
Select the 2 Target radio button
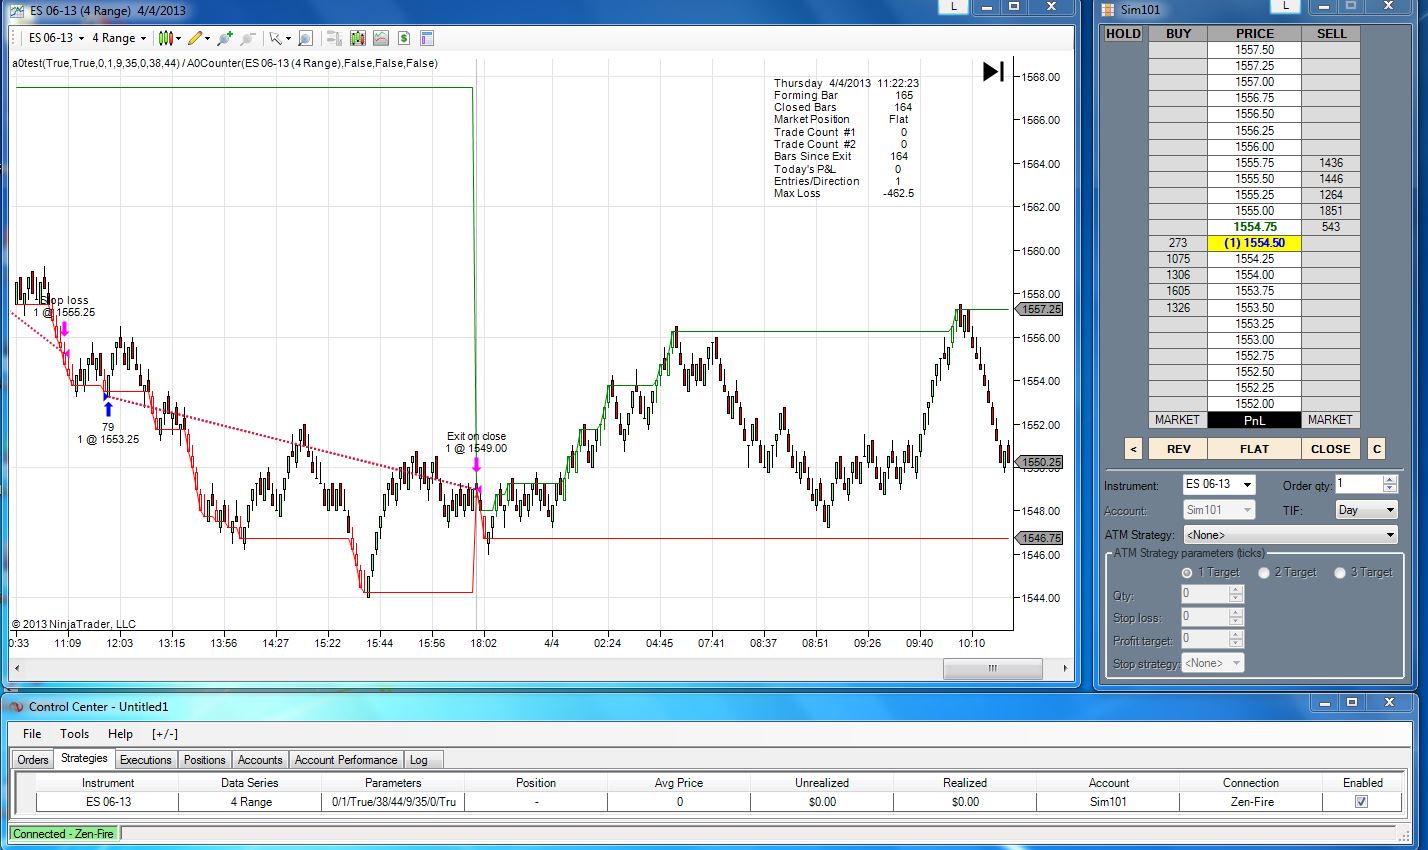point(1264,572)
